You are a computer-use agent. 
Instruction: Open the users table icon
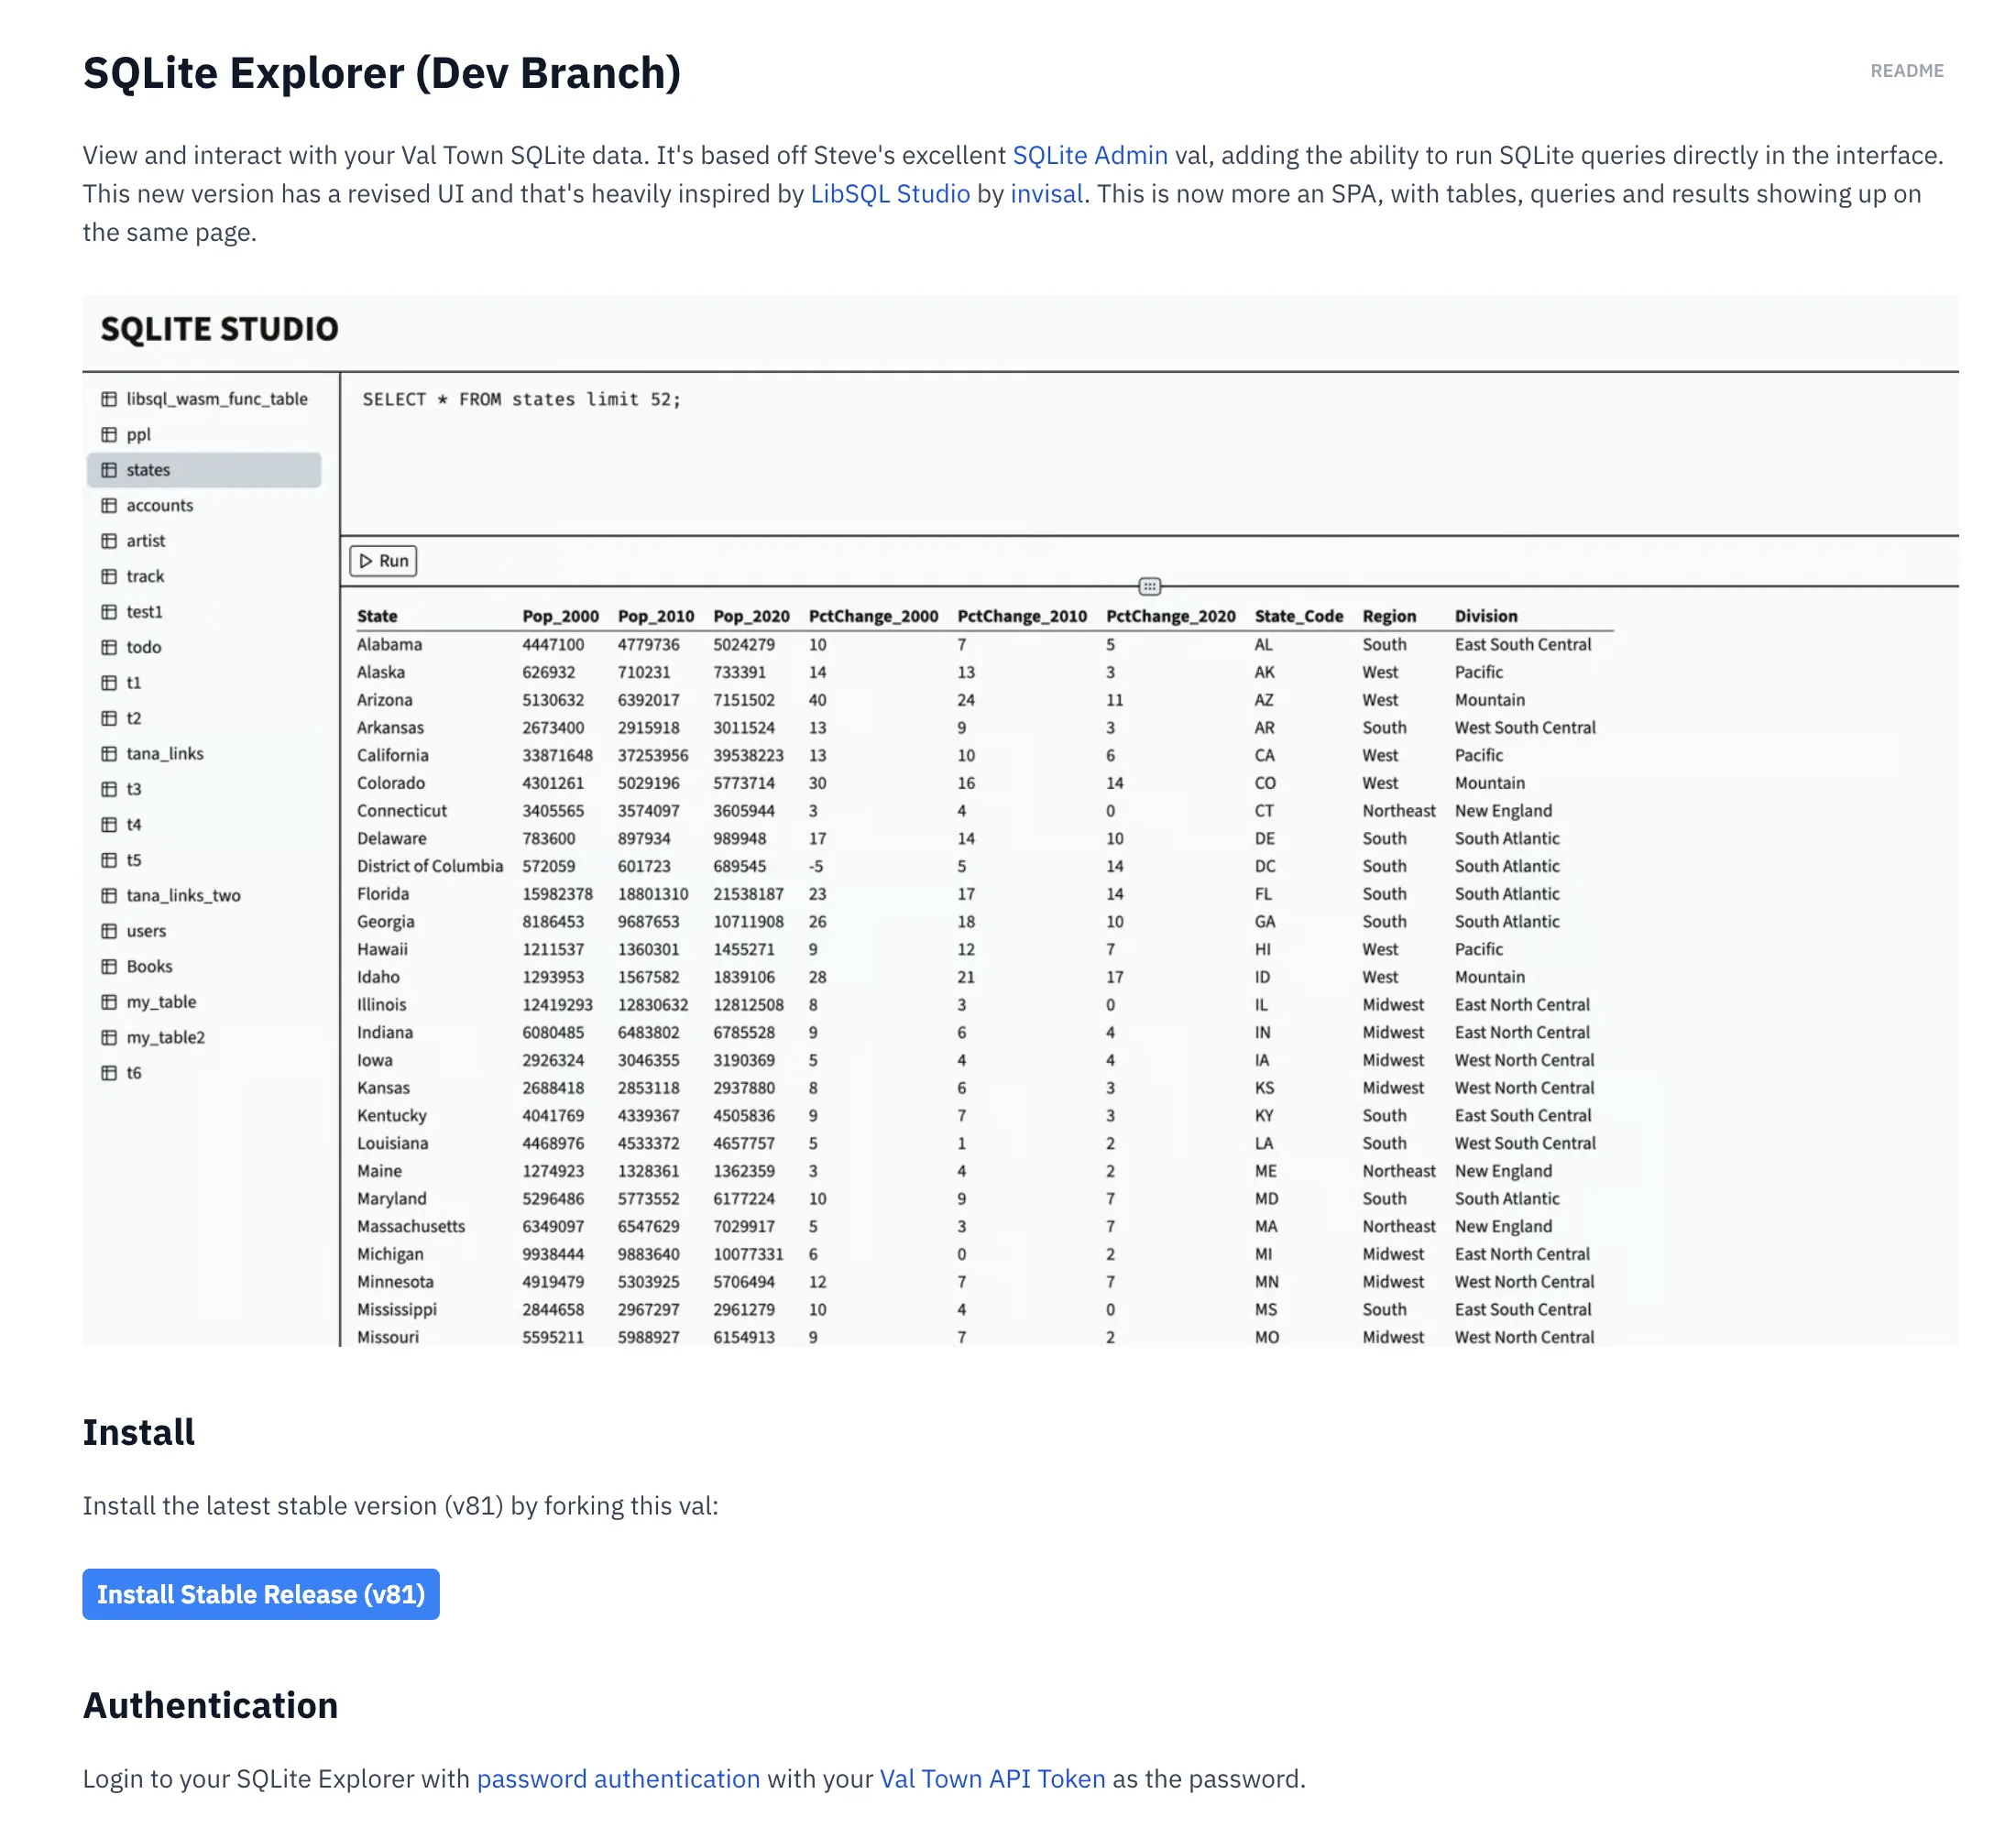[x=110, y=930]
